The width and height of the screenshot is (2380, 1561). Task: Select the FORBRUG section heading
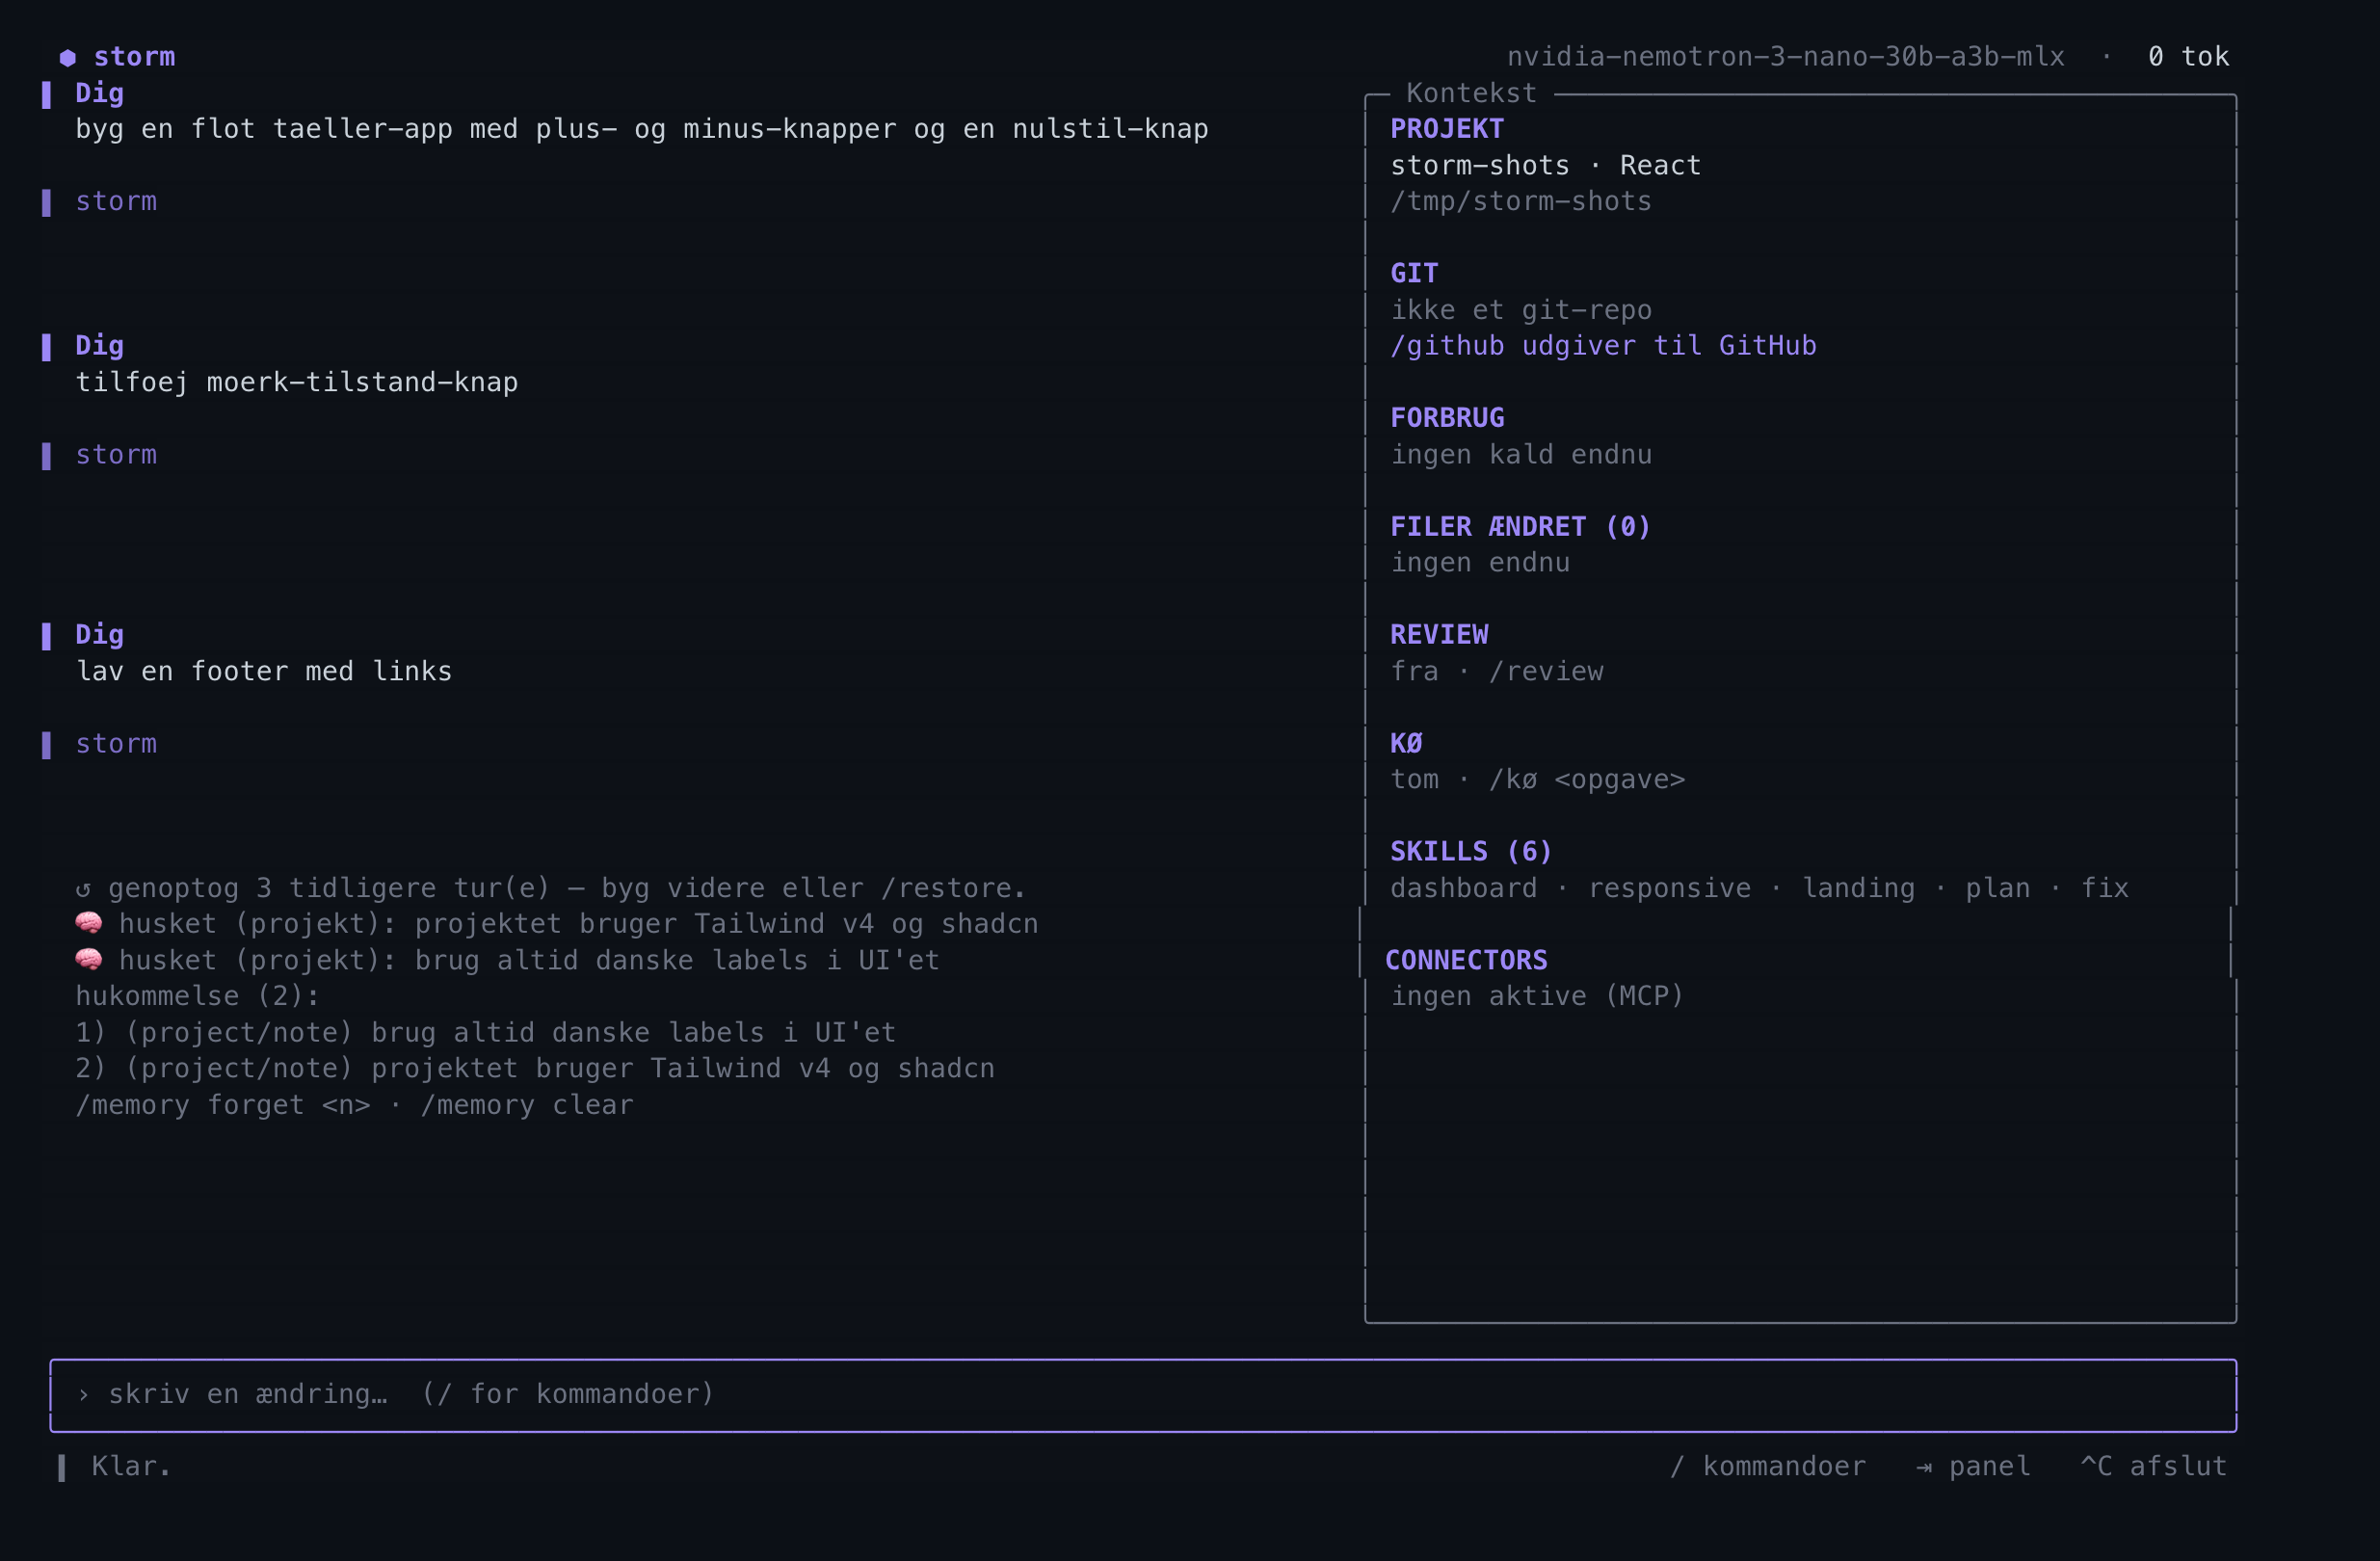[x=1447, y=418]
